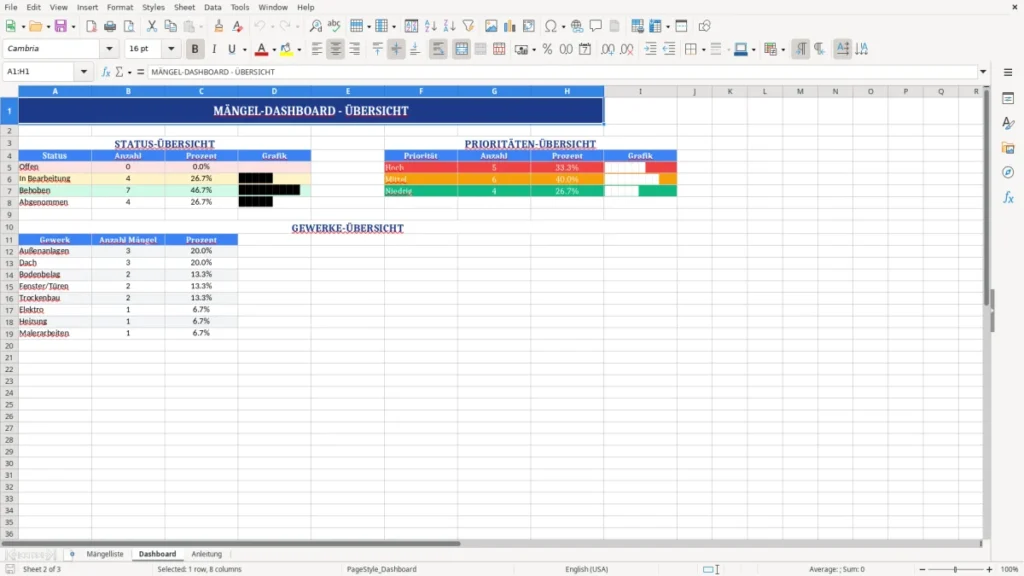Open background color dropdown arrow
Image resolution: width=1024 pixels, height=576 pixels.
point(754,50)
